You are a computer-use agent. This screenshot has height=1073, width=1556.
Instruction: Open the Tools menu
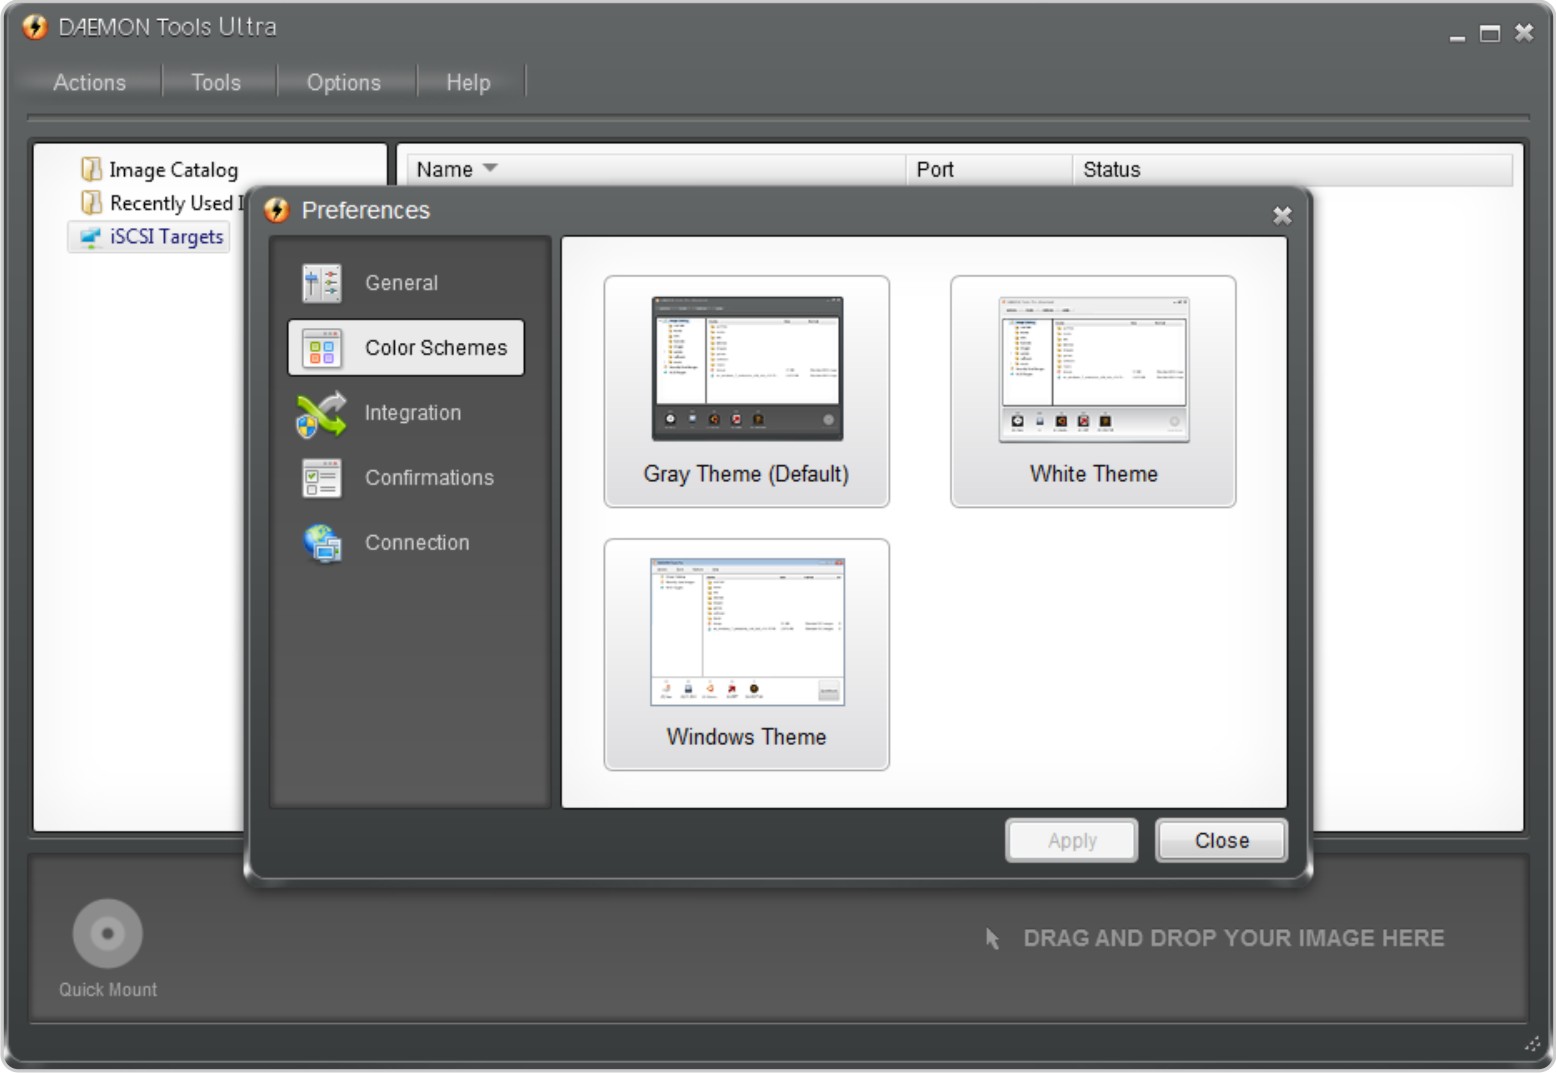[x=216, y=82]
